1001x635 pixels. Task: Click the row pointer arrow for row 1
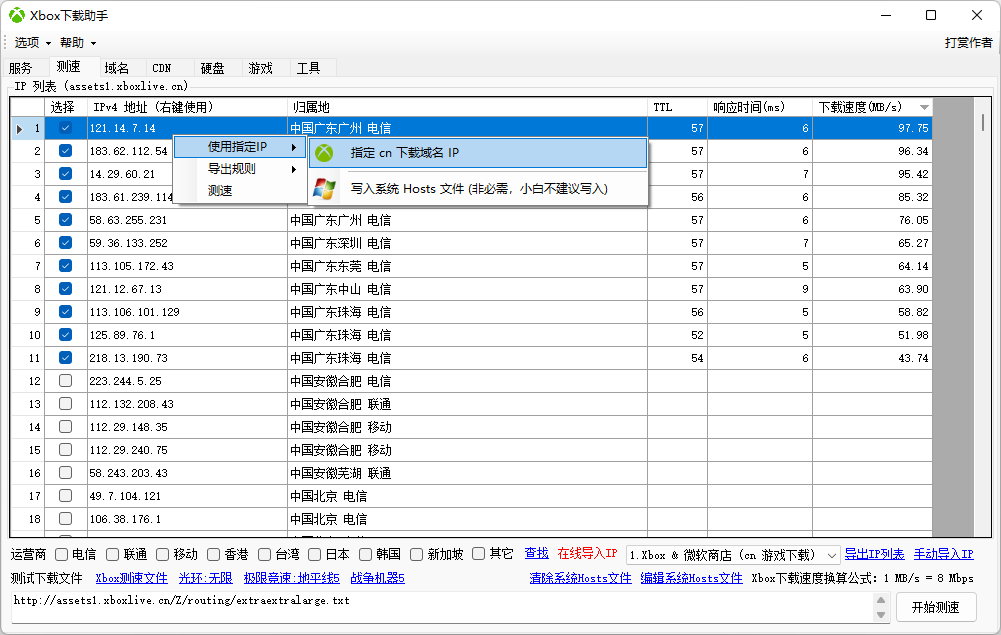click(x=19, y=129)
